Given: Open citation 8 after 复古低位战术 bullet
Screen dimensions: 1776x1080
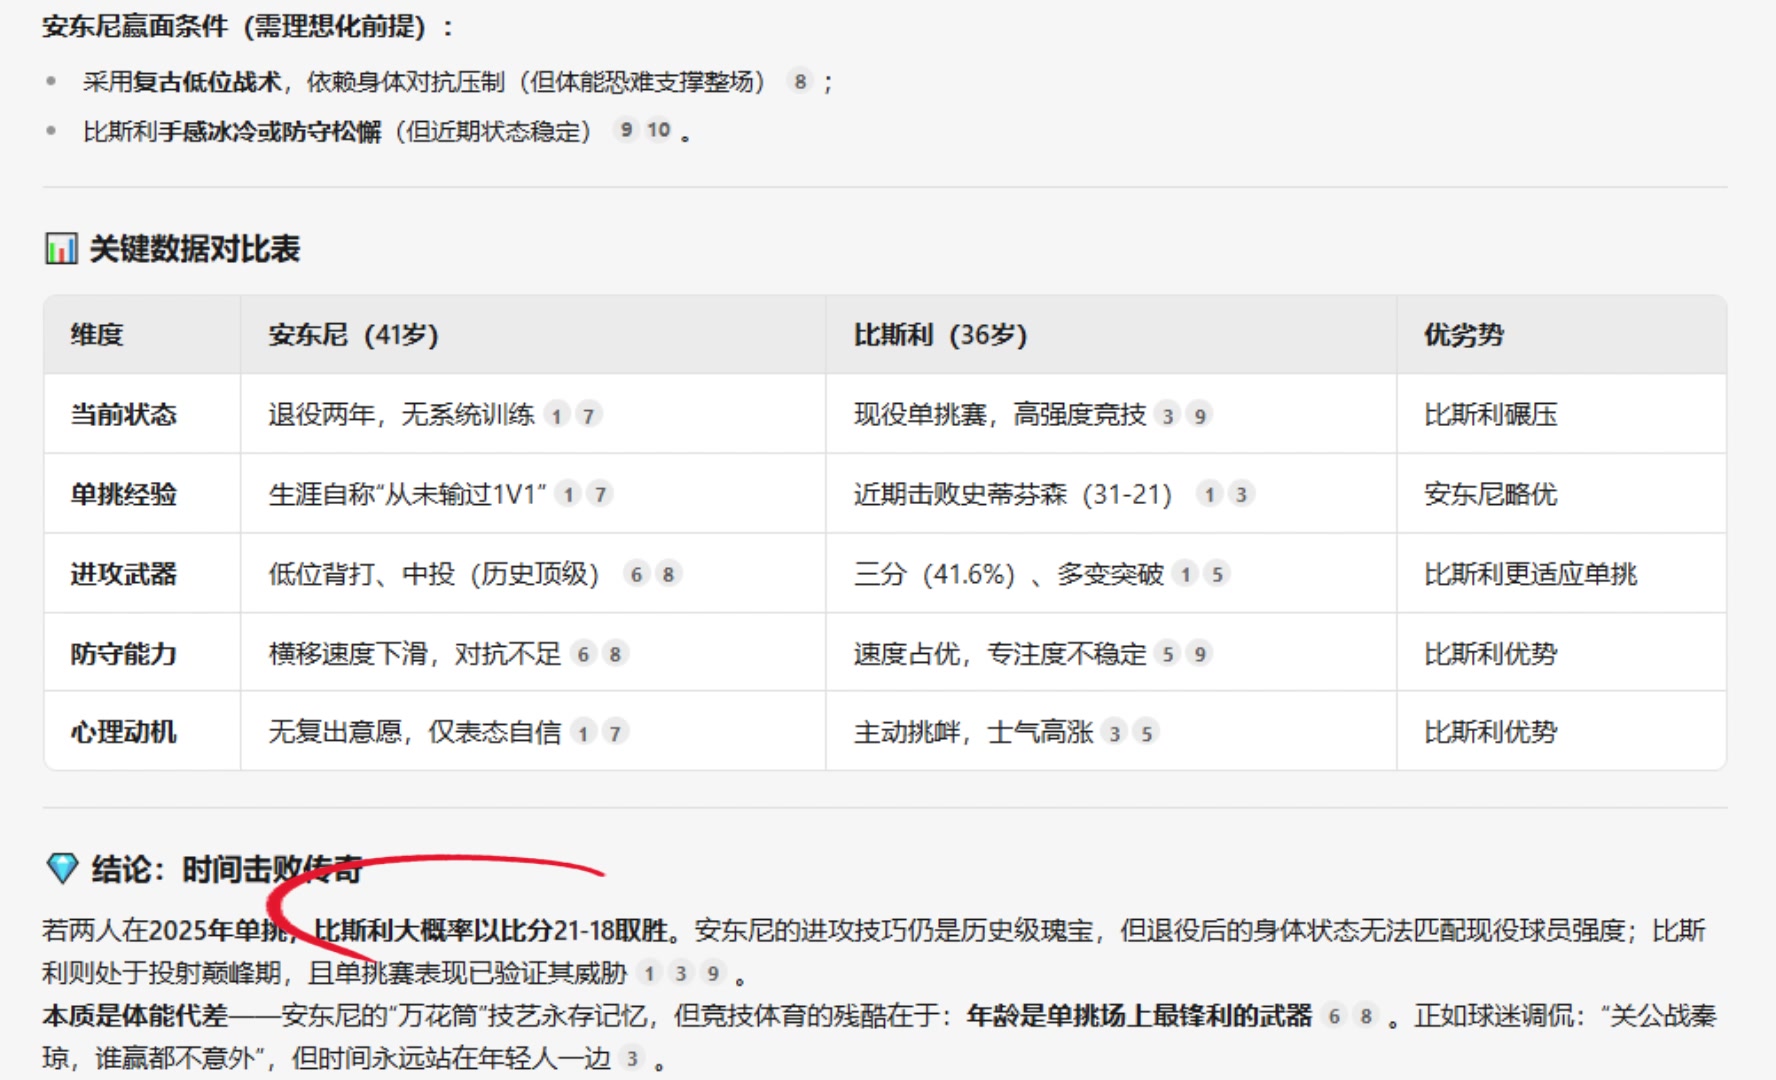Looking at the screenshot, I should click(x=799, y=83).
